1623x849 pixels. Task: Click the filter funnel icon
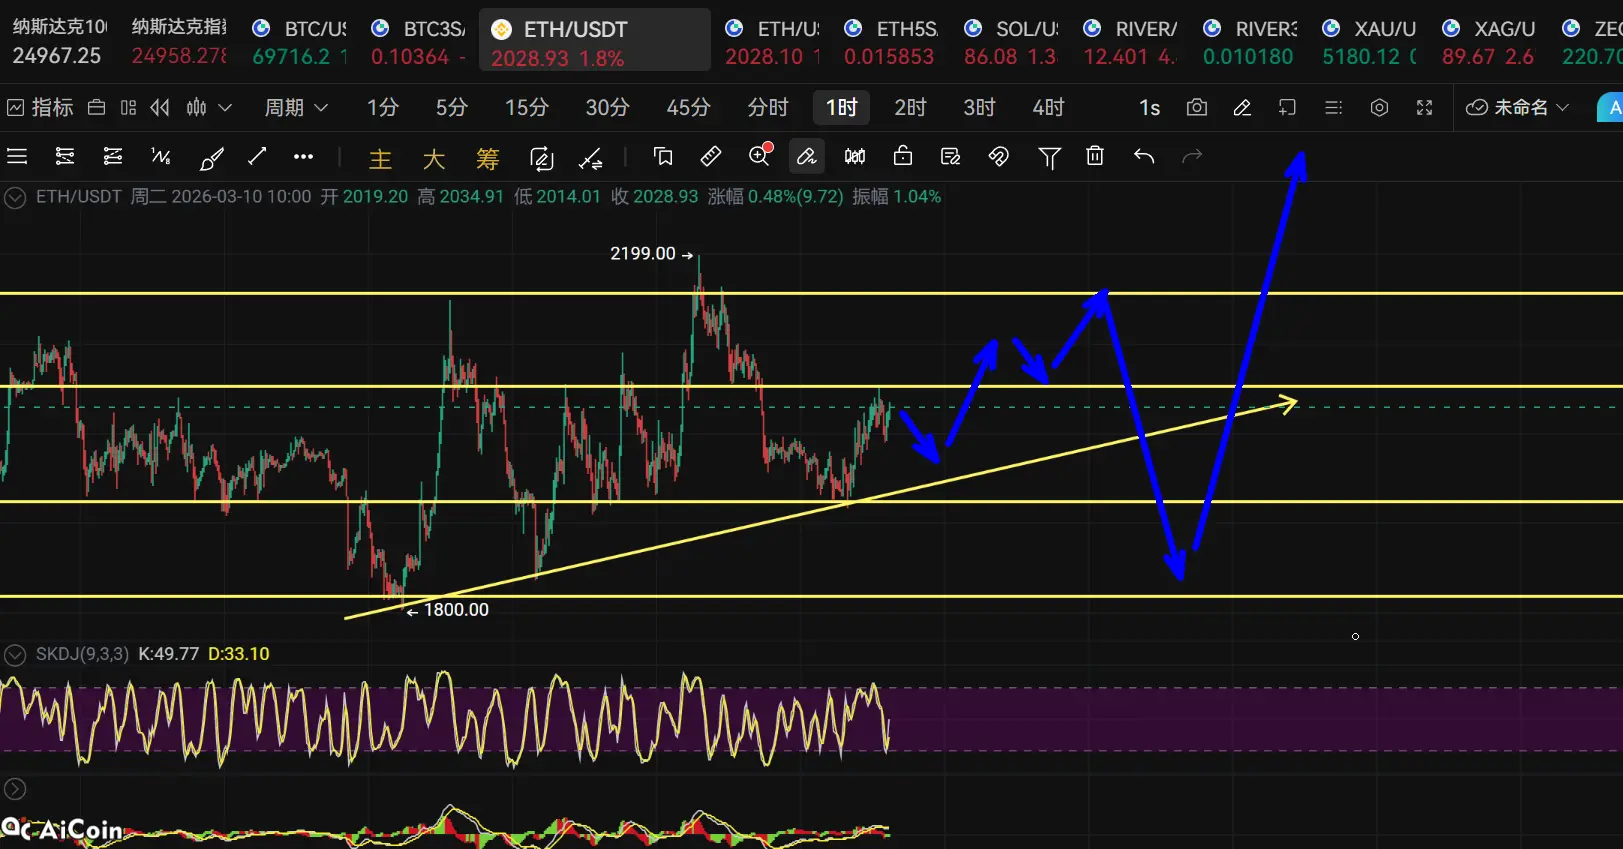[1049, 157]
